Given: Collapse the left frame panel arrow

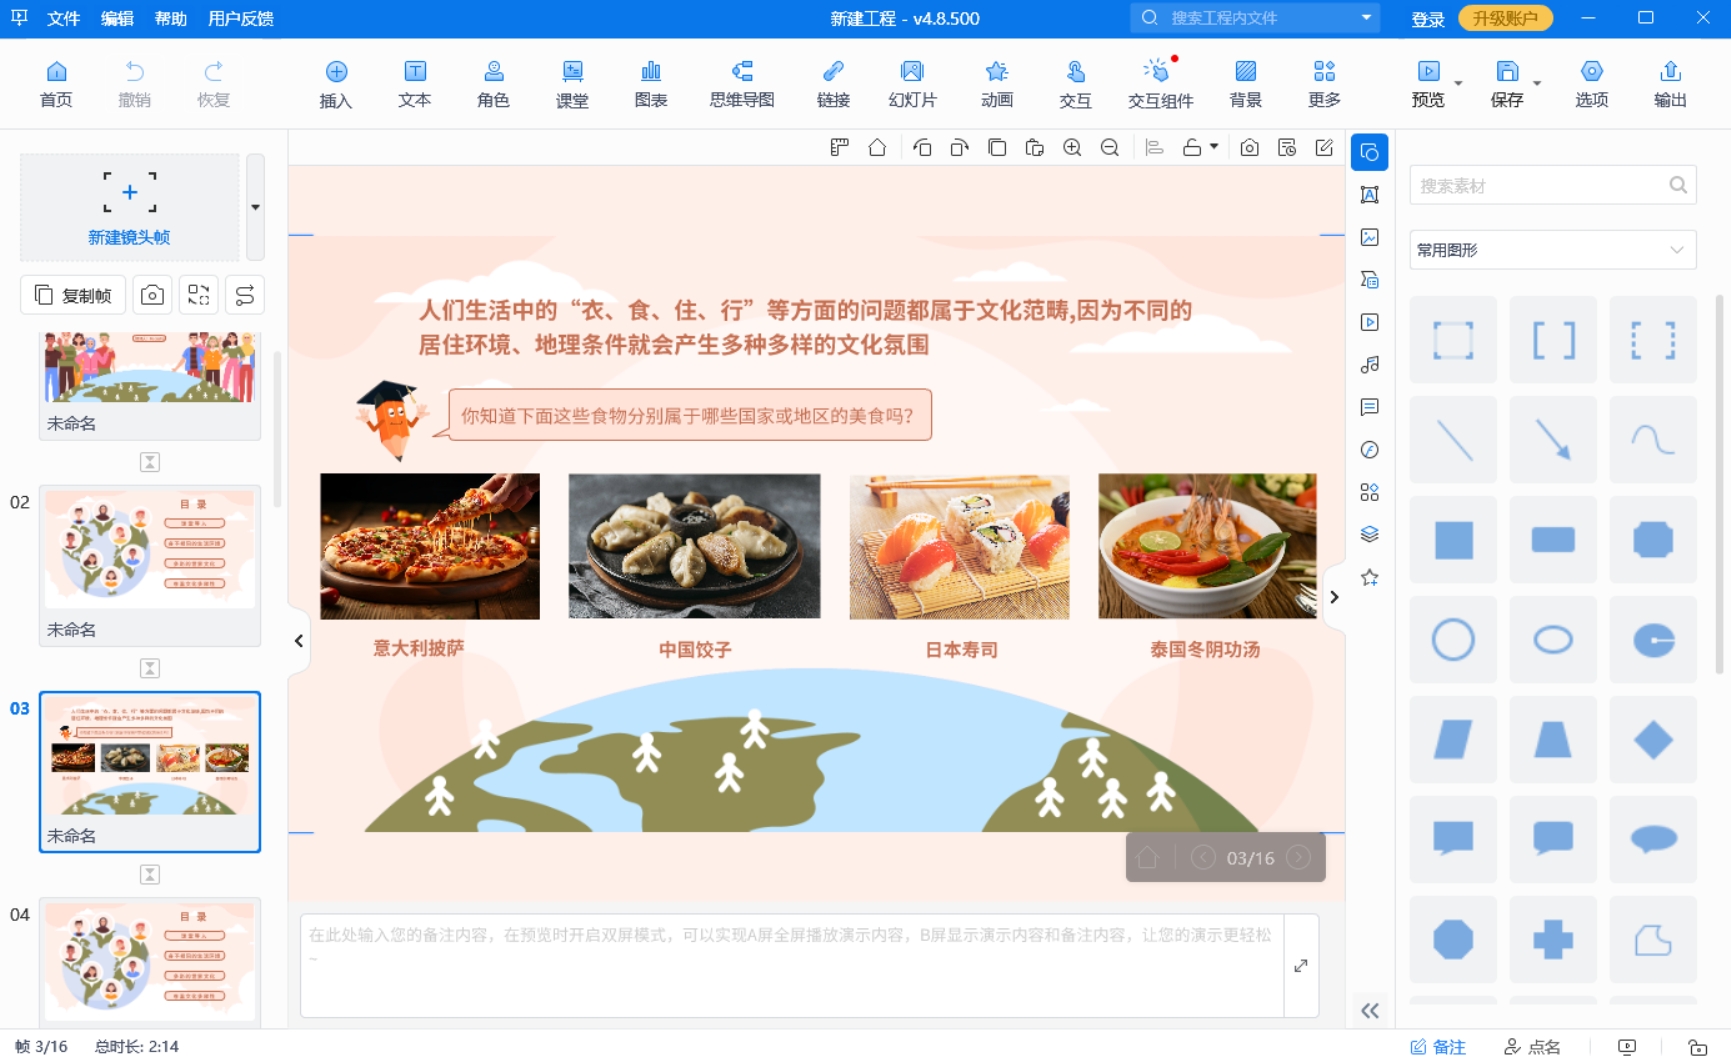Looking at the screenshot, I should [298, 641].
